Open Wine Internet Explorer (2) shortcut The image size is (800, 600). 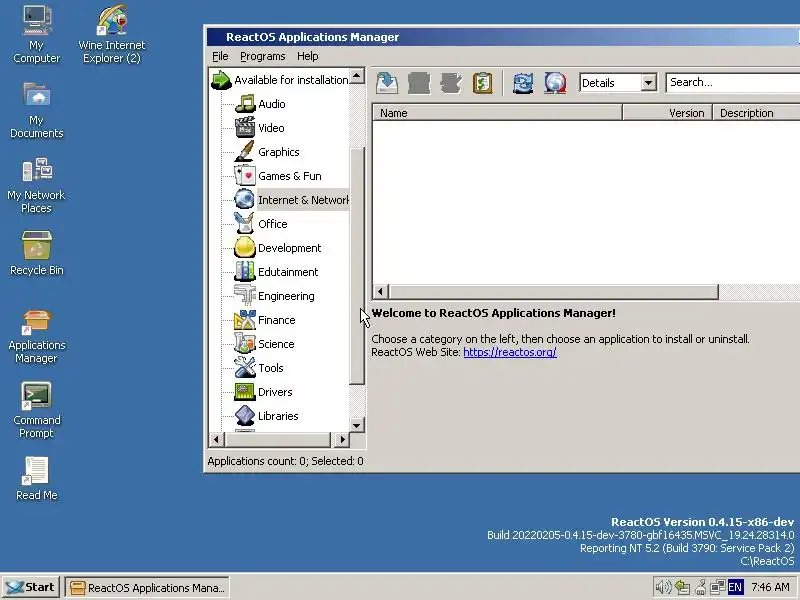click(x=112, y=34)
